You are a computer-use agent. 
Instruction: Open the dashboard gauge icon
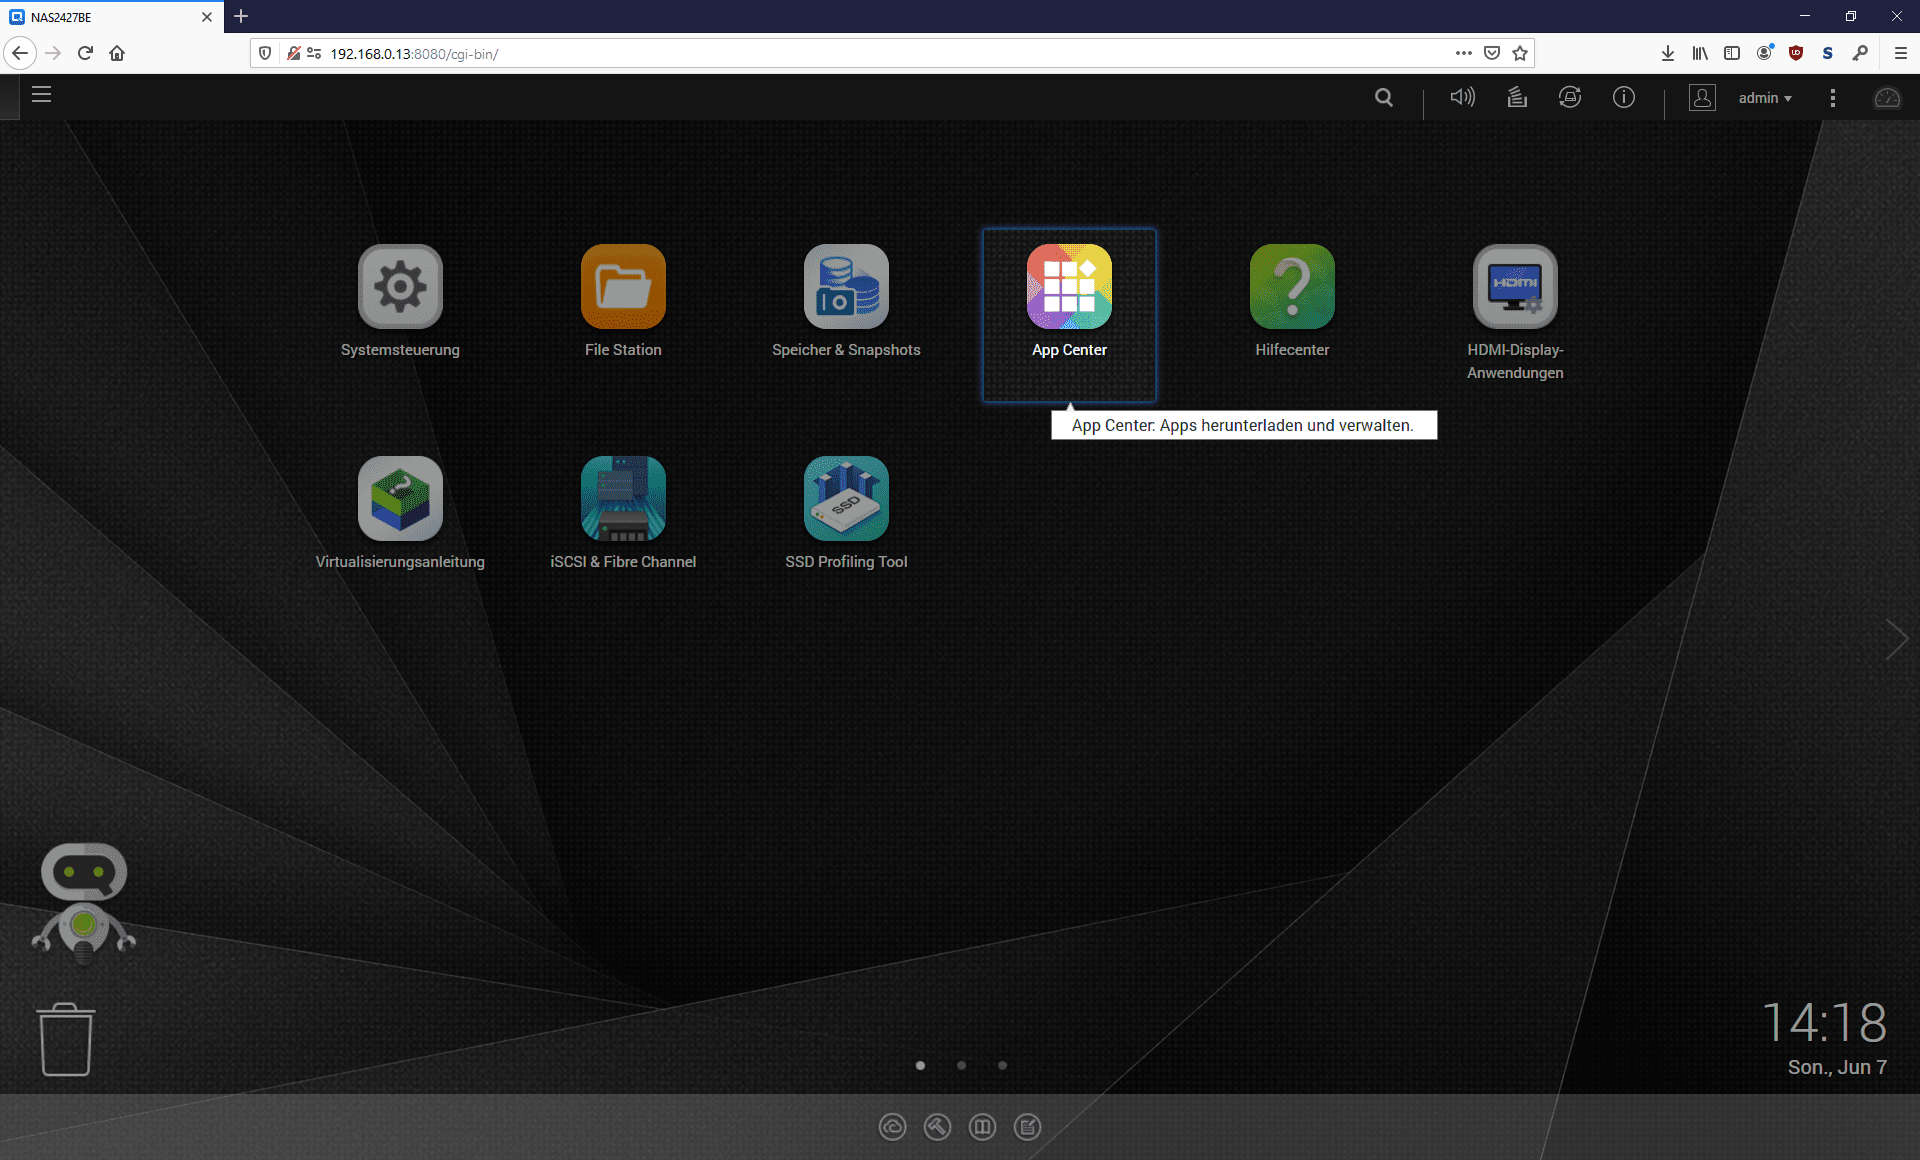point(1886,98)
